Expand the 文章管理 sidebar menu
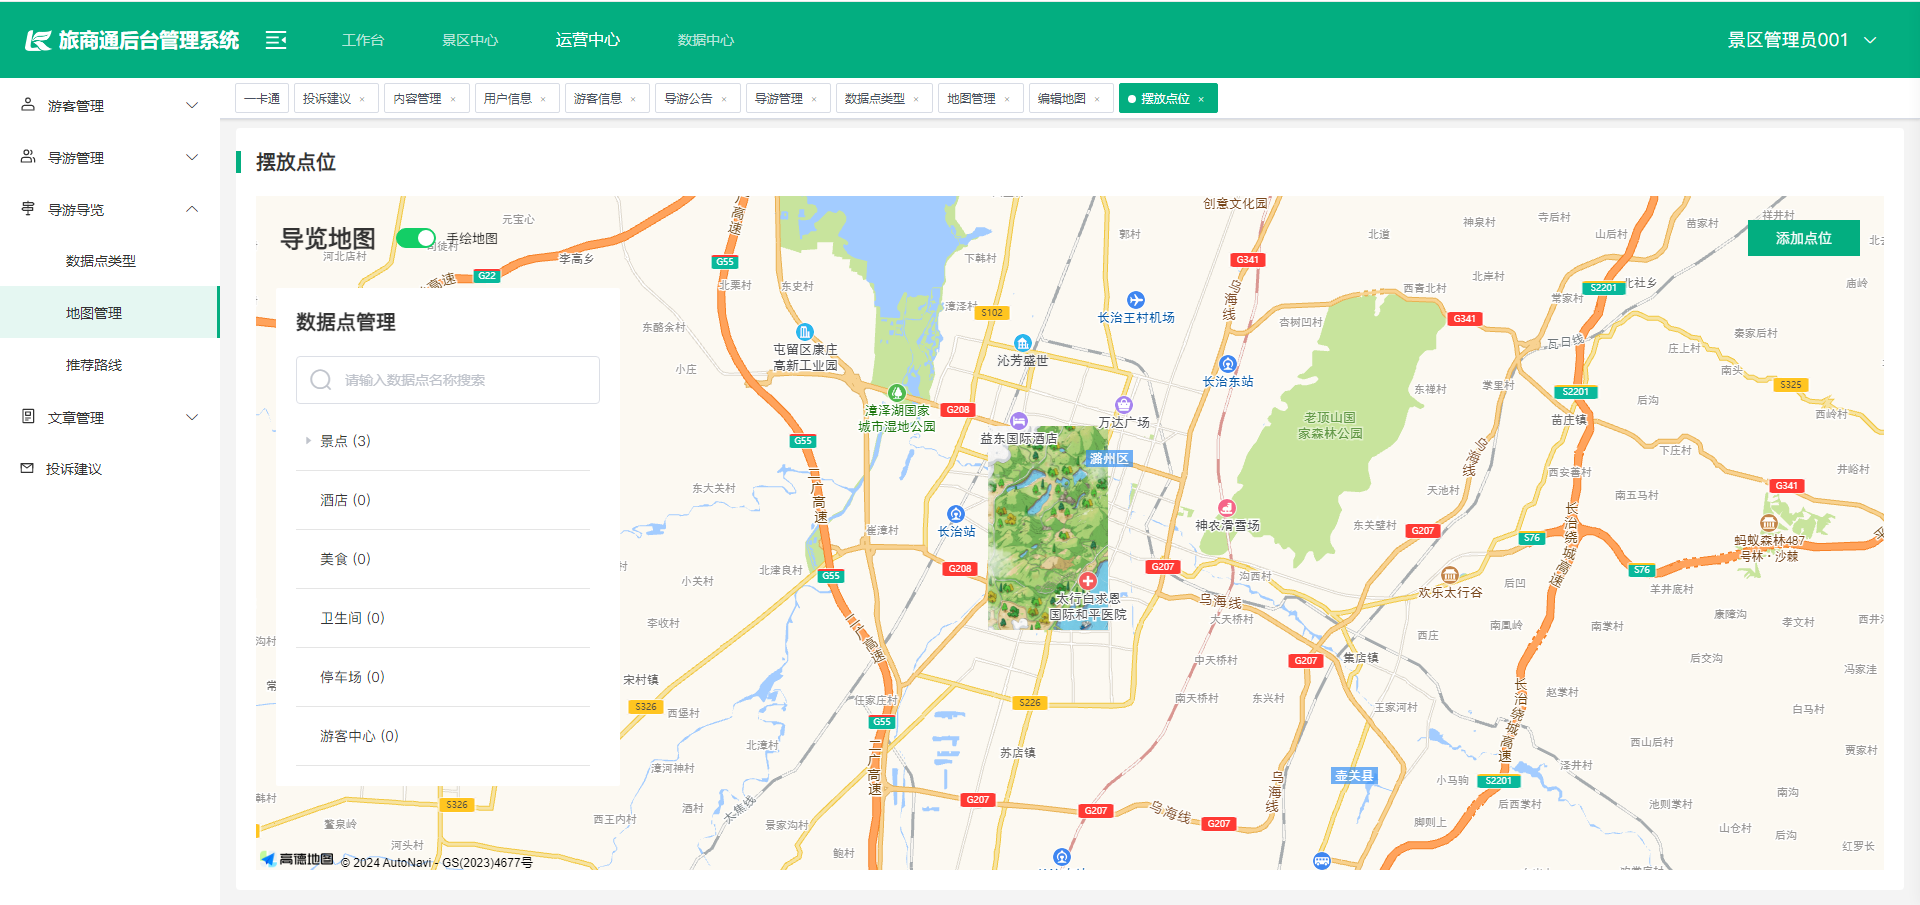The height and width of the screenshot is (905, 1920). point(192,417)
